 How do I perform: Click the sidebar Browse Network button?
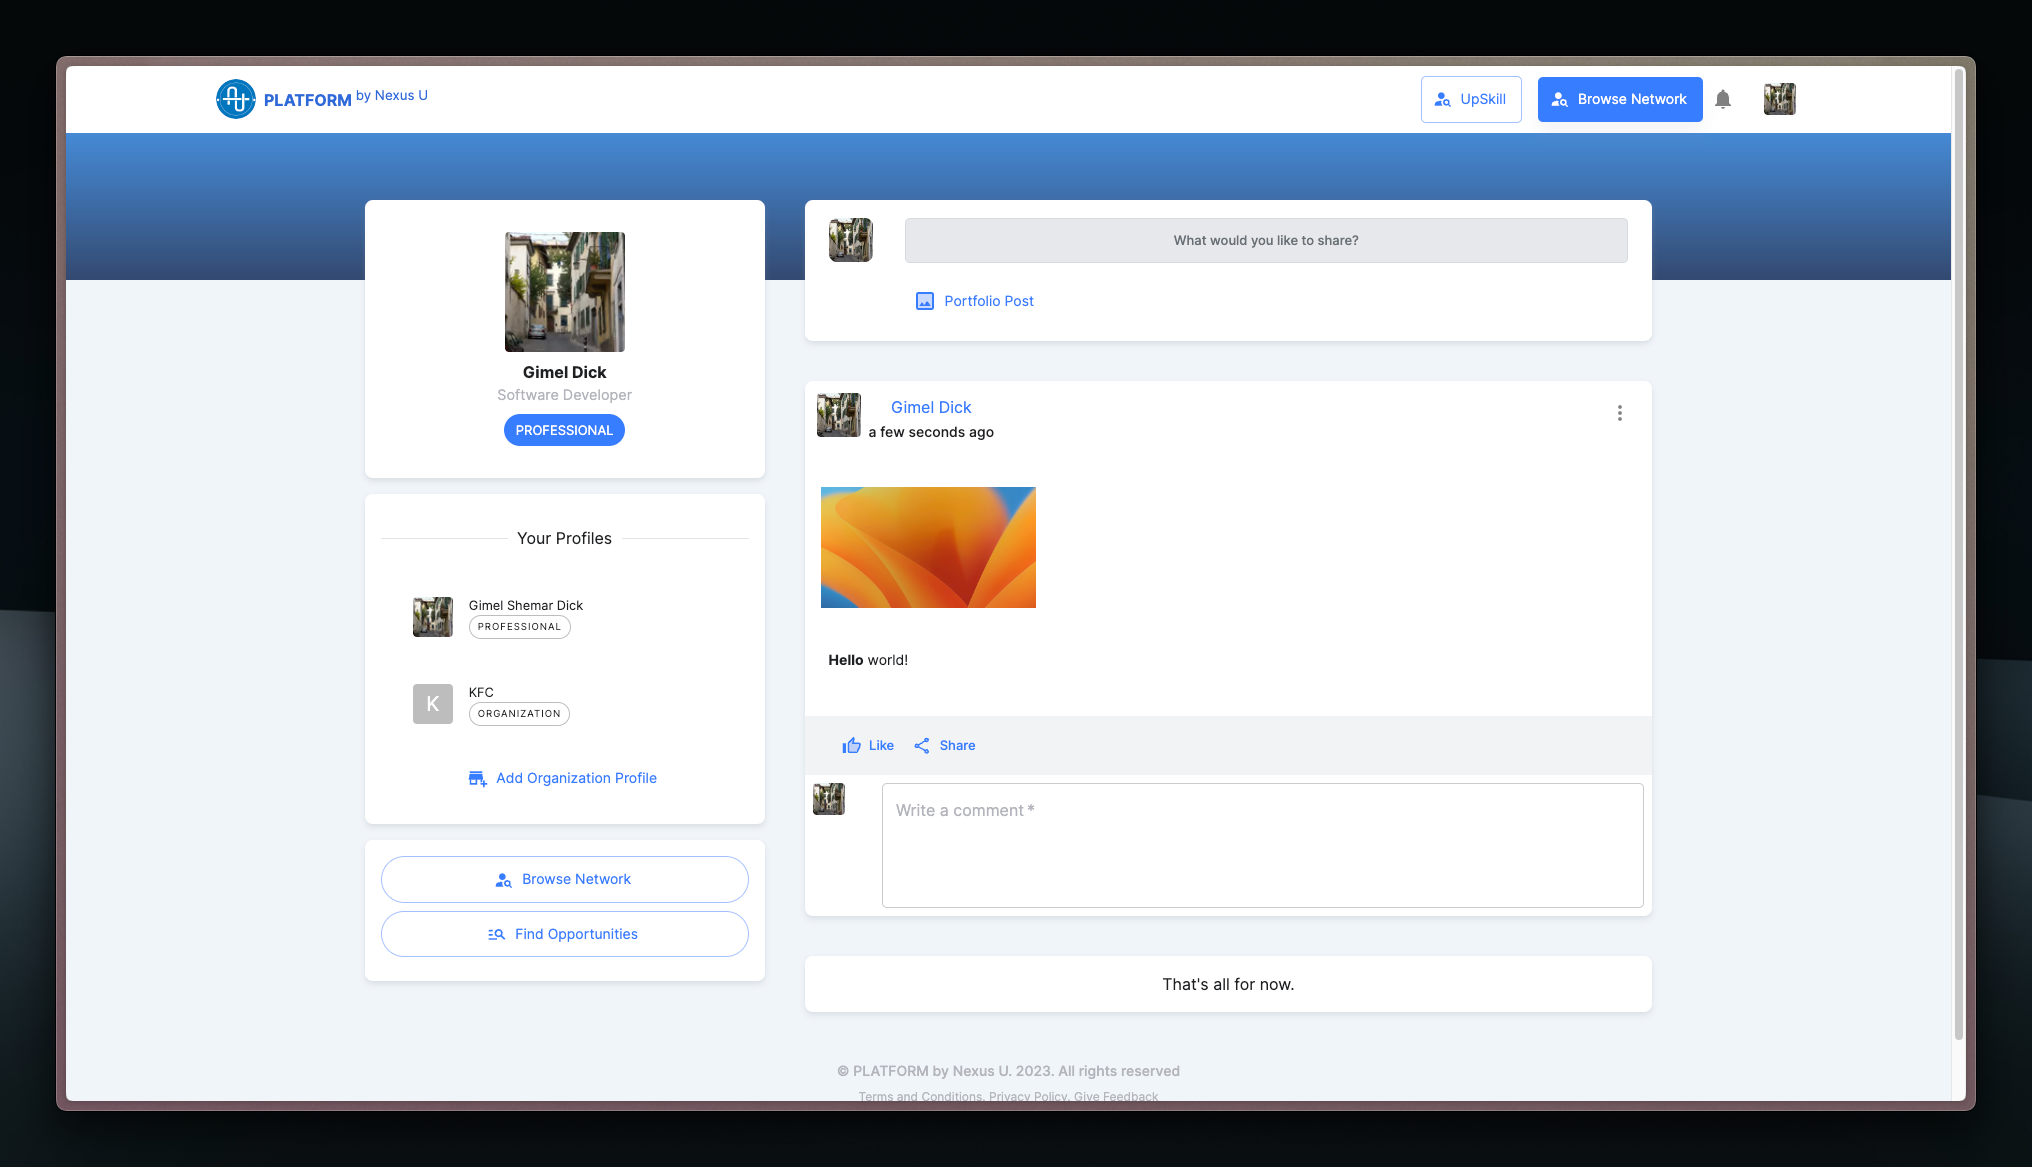click(x=564, y=879)
